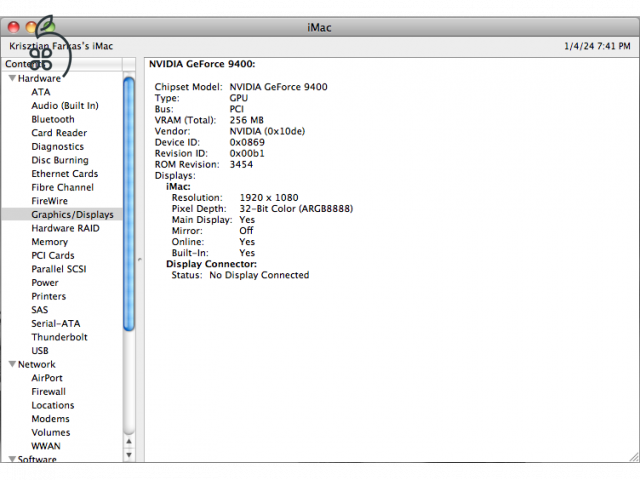Select Printers in the list
This screenshot has width=640, height=480.
[49, 296]
